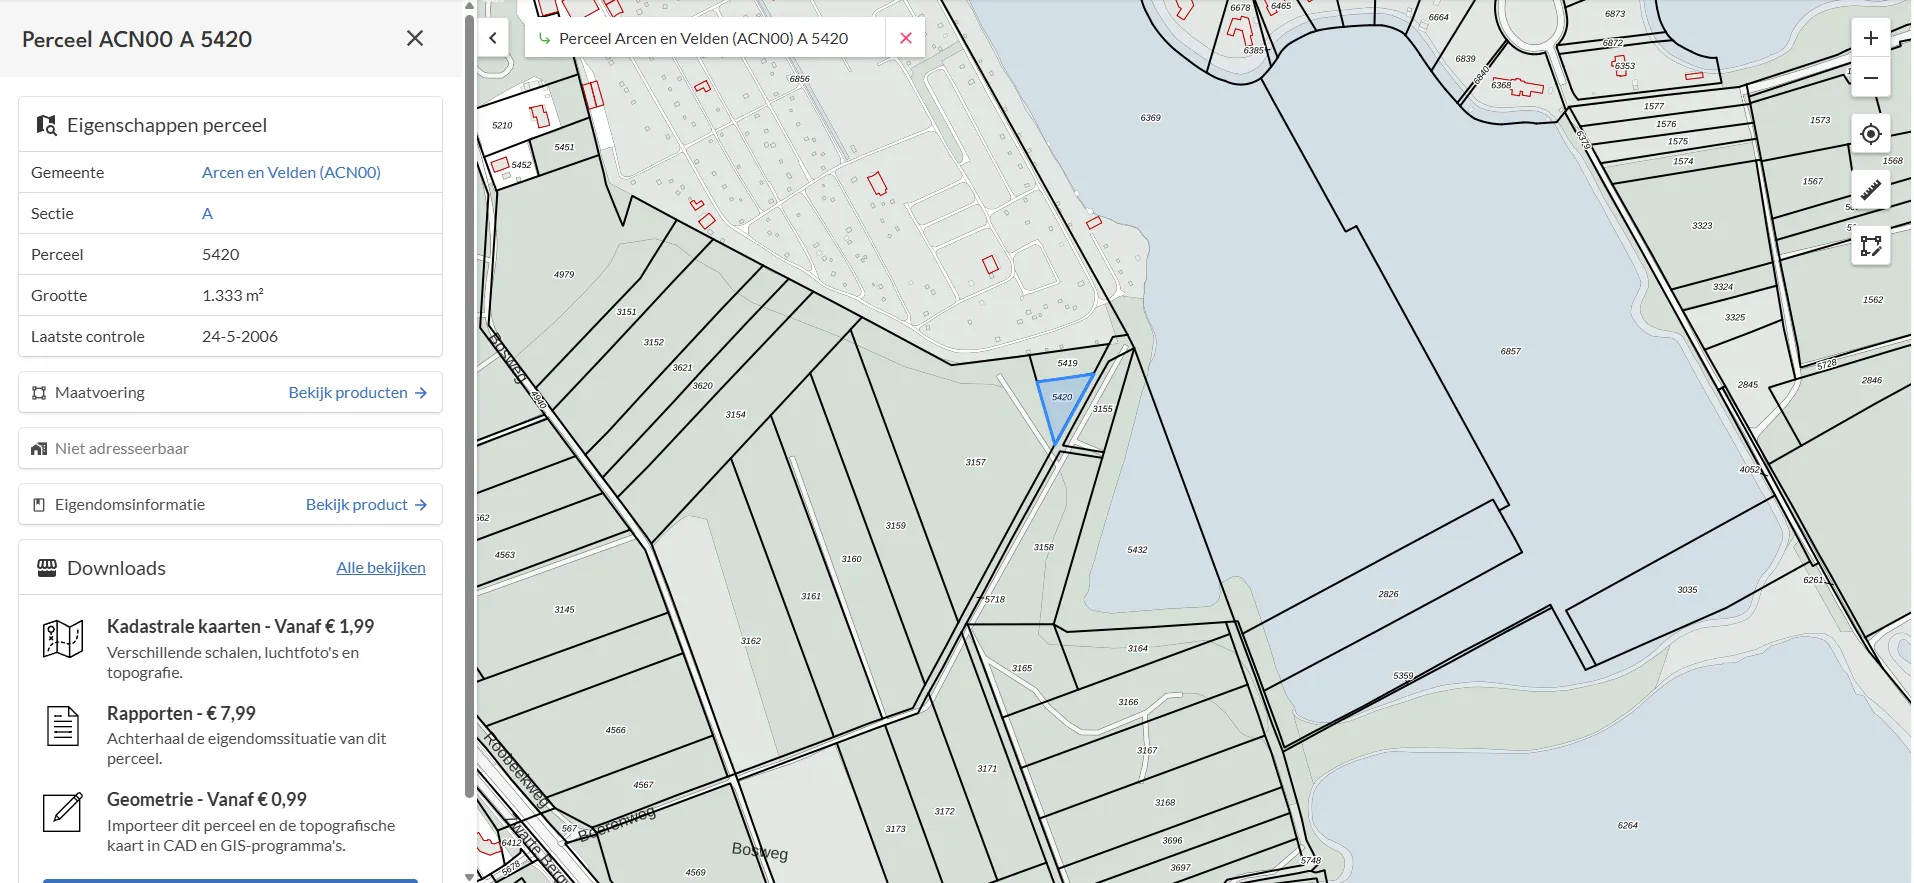Select parcel 3035 on map
Viewport: 1914px width, 883px height.
[1687, 590]
